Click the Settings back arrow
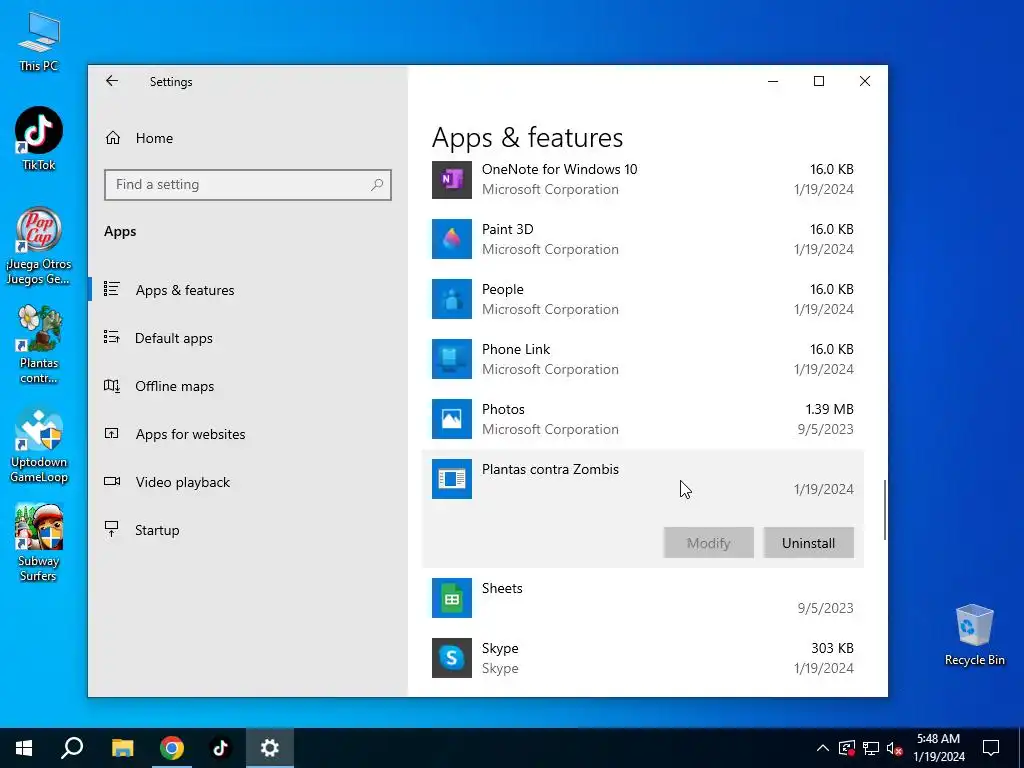 [x=112, y=81]
